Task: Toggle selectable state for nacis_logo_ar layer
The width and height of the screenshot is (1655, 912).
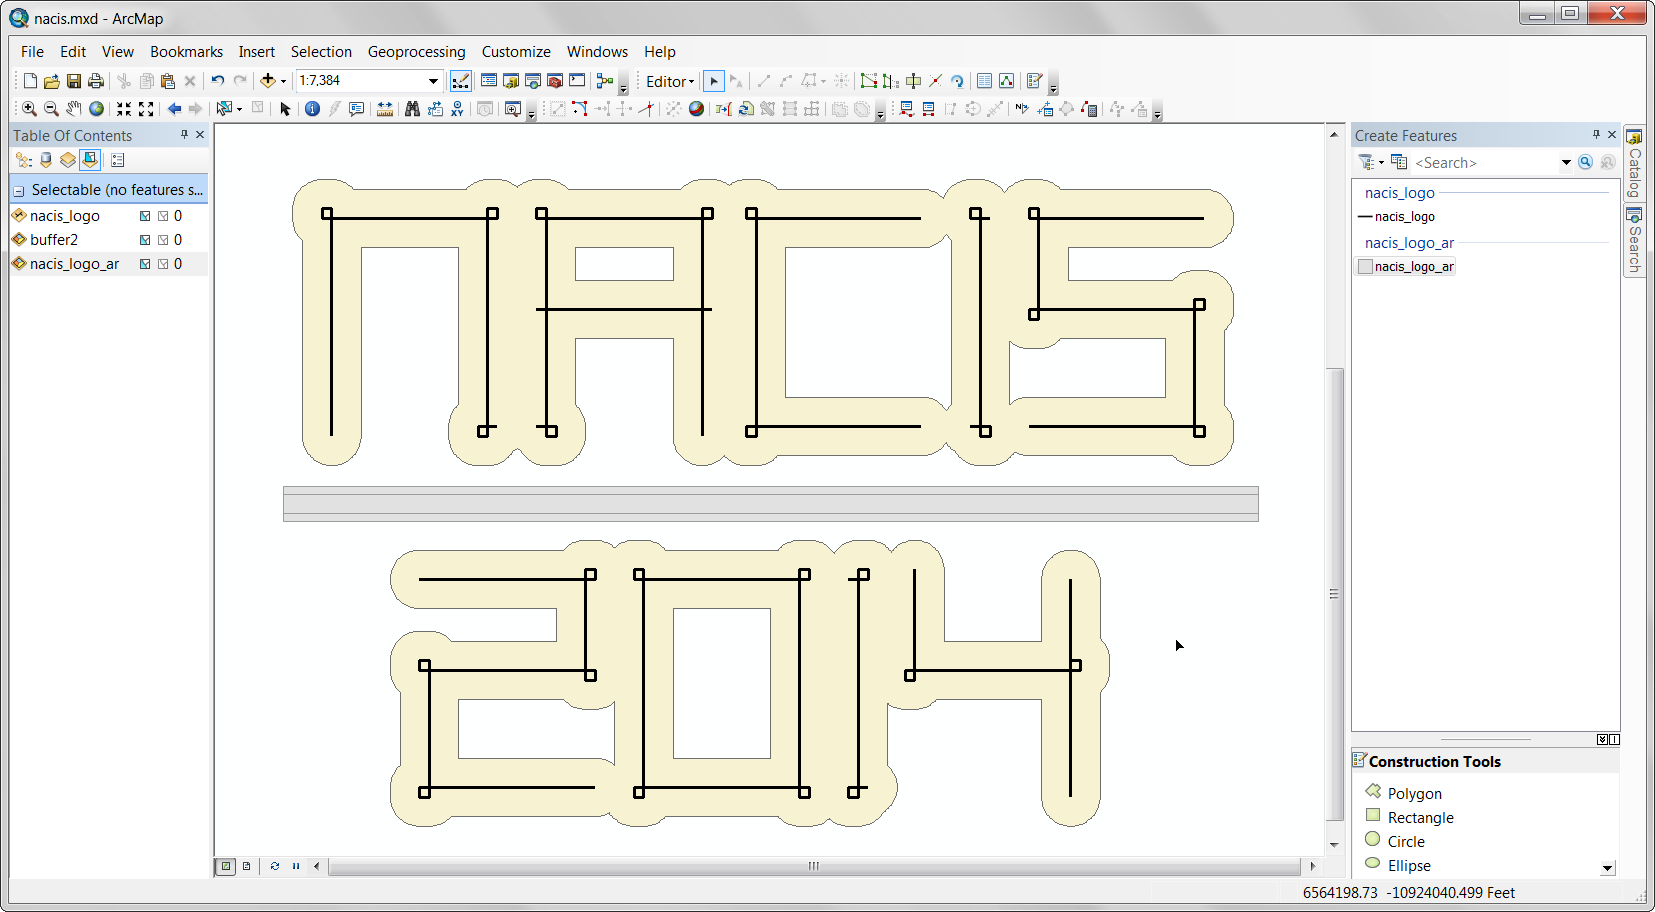Action: point(145,264)
